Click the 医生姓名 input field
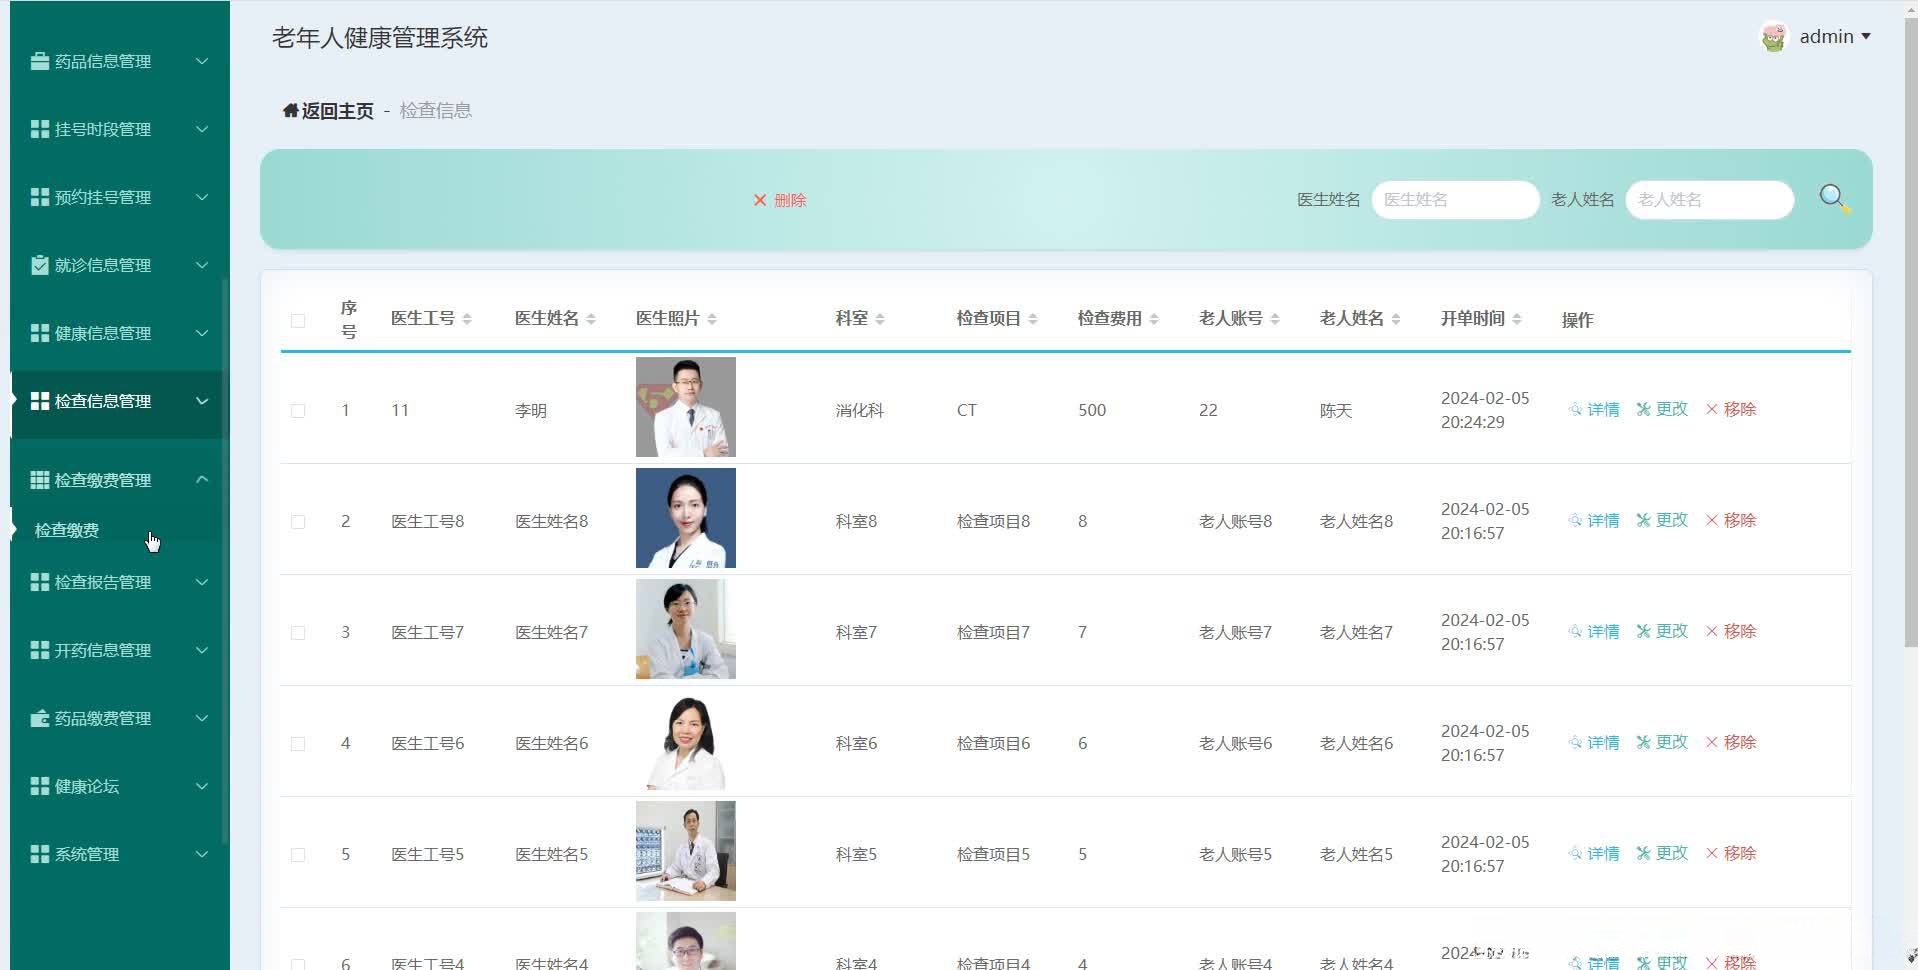Screen dimensions: 1918x970 1455,199
